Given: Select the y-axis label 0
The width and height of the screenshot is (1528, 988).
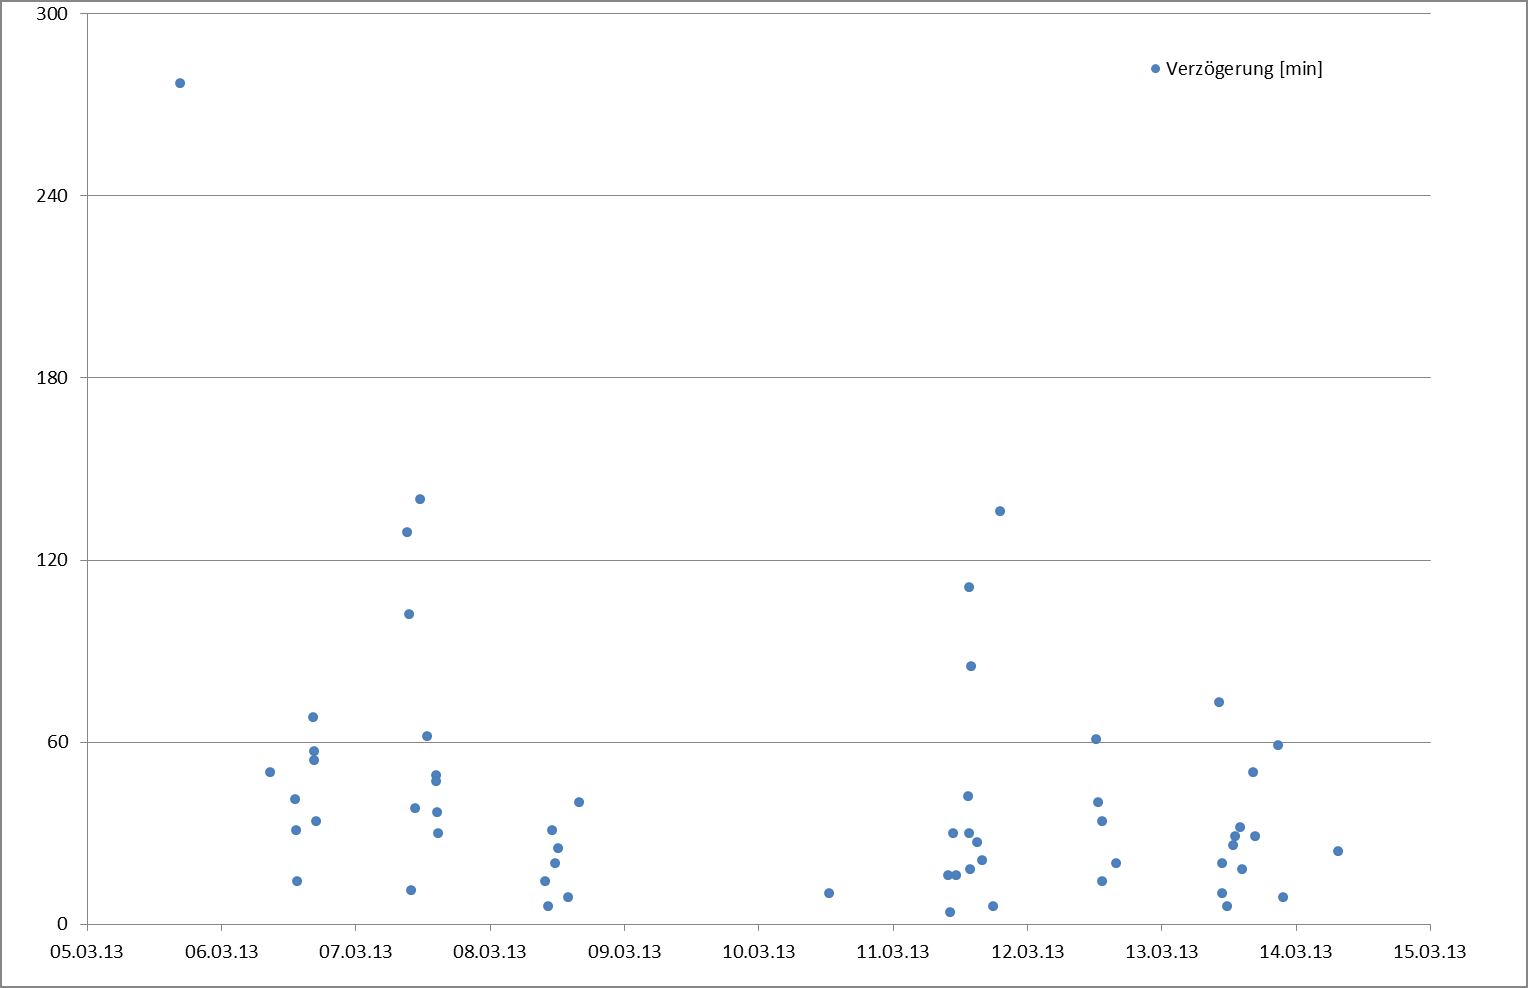Looking at the screenshot, I should pos(63,925).
